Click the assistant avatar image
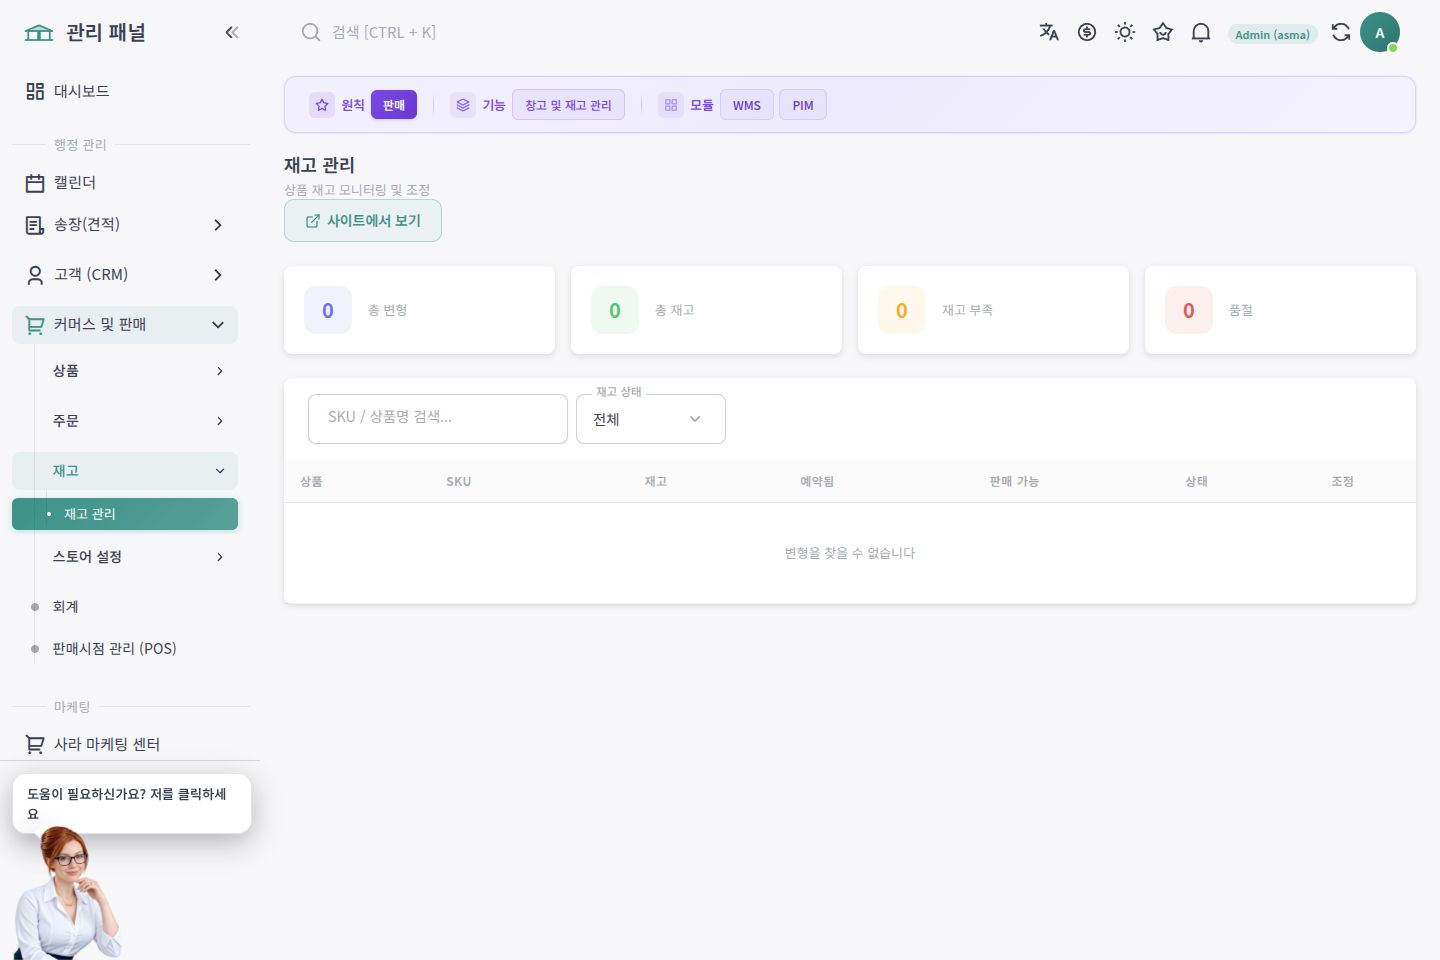The height and width of the screenshot is (960, 1440). click(x=66, y=895)
